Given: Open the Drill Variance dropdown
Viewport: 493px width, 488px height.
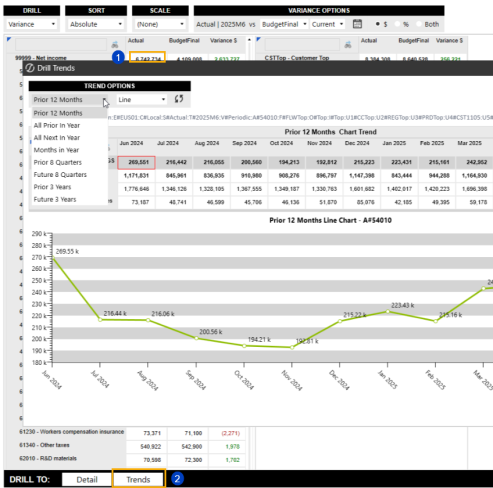Looking at the screenshot, I should (x=32, y=24).
